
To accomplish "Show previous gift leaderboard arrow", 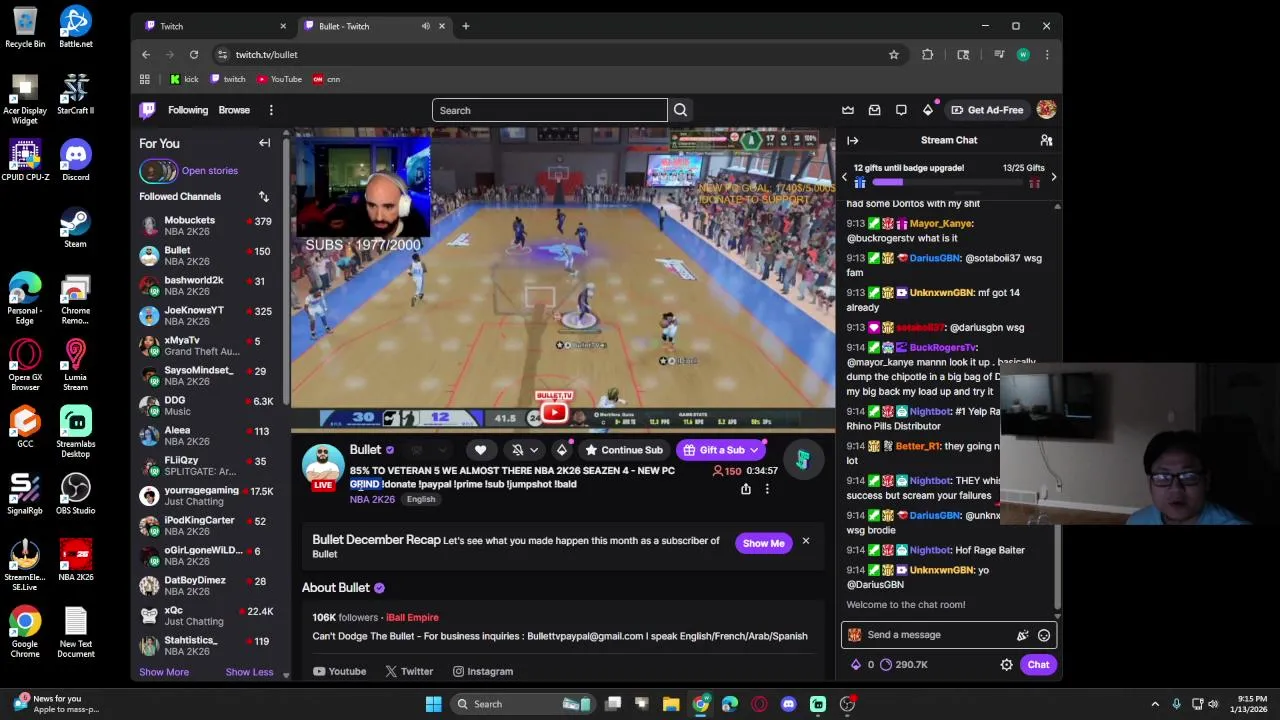I will pyautogui.click(x=844, y=177).
